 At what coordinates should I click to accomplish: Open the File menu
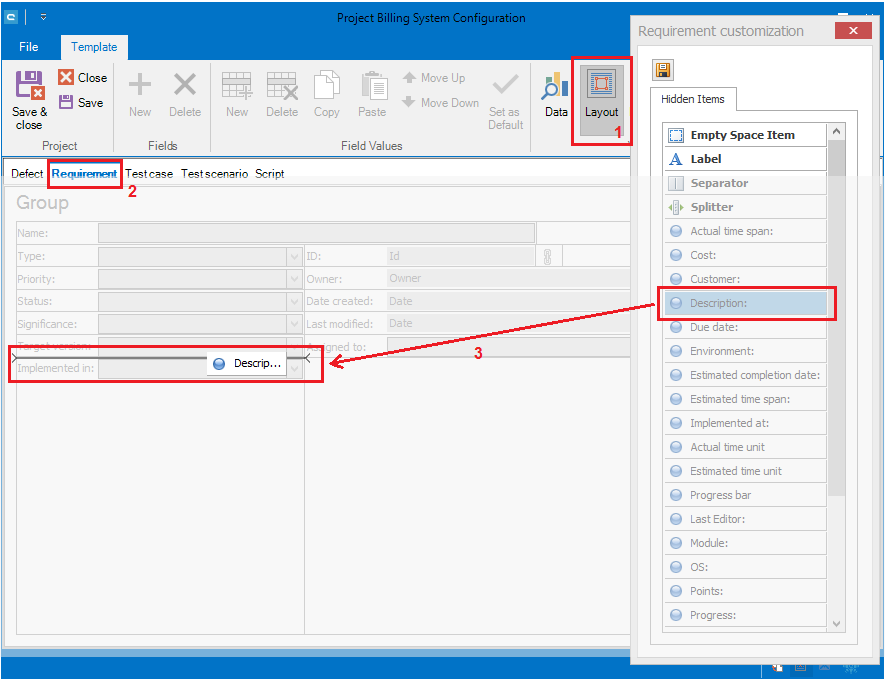click(29, 47)
